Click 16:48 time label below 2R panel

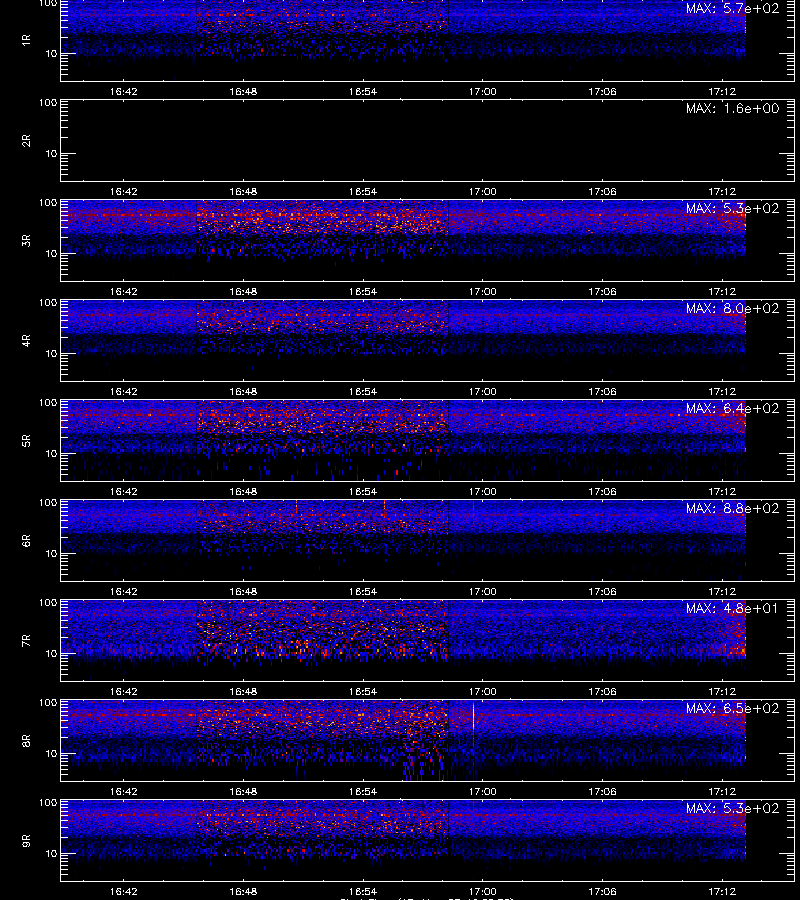[x=243, y=192]
